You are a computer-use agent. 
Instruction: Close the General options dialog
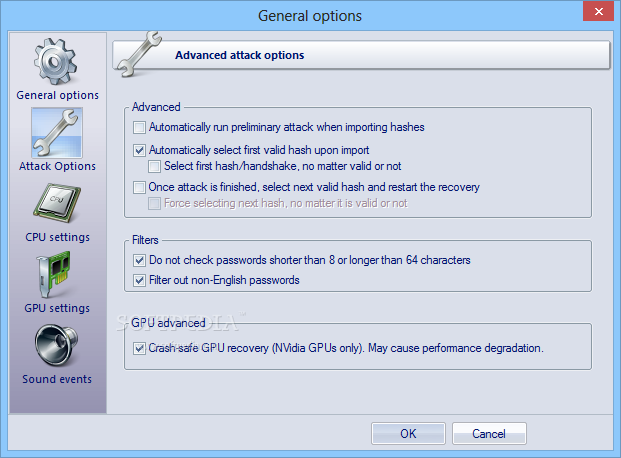598,11
